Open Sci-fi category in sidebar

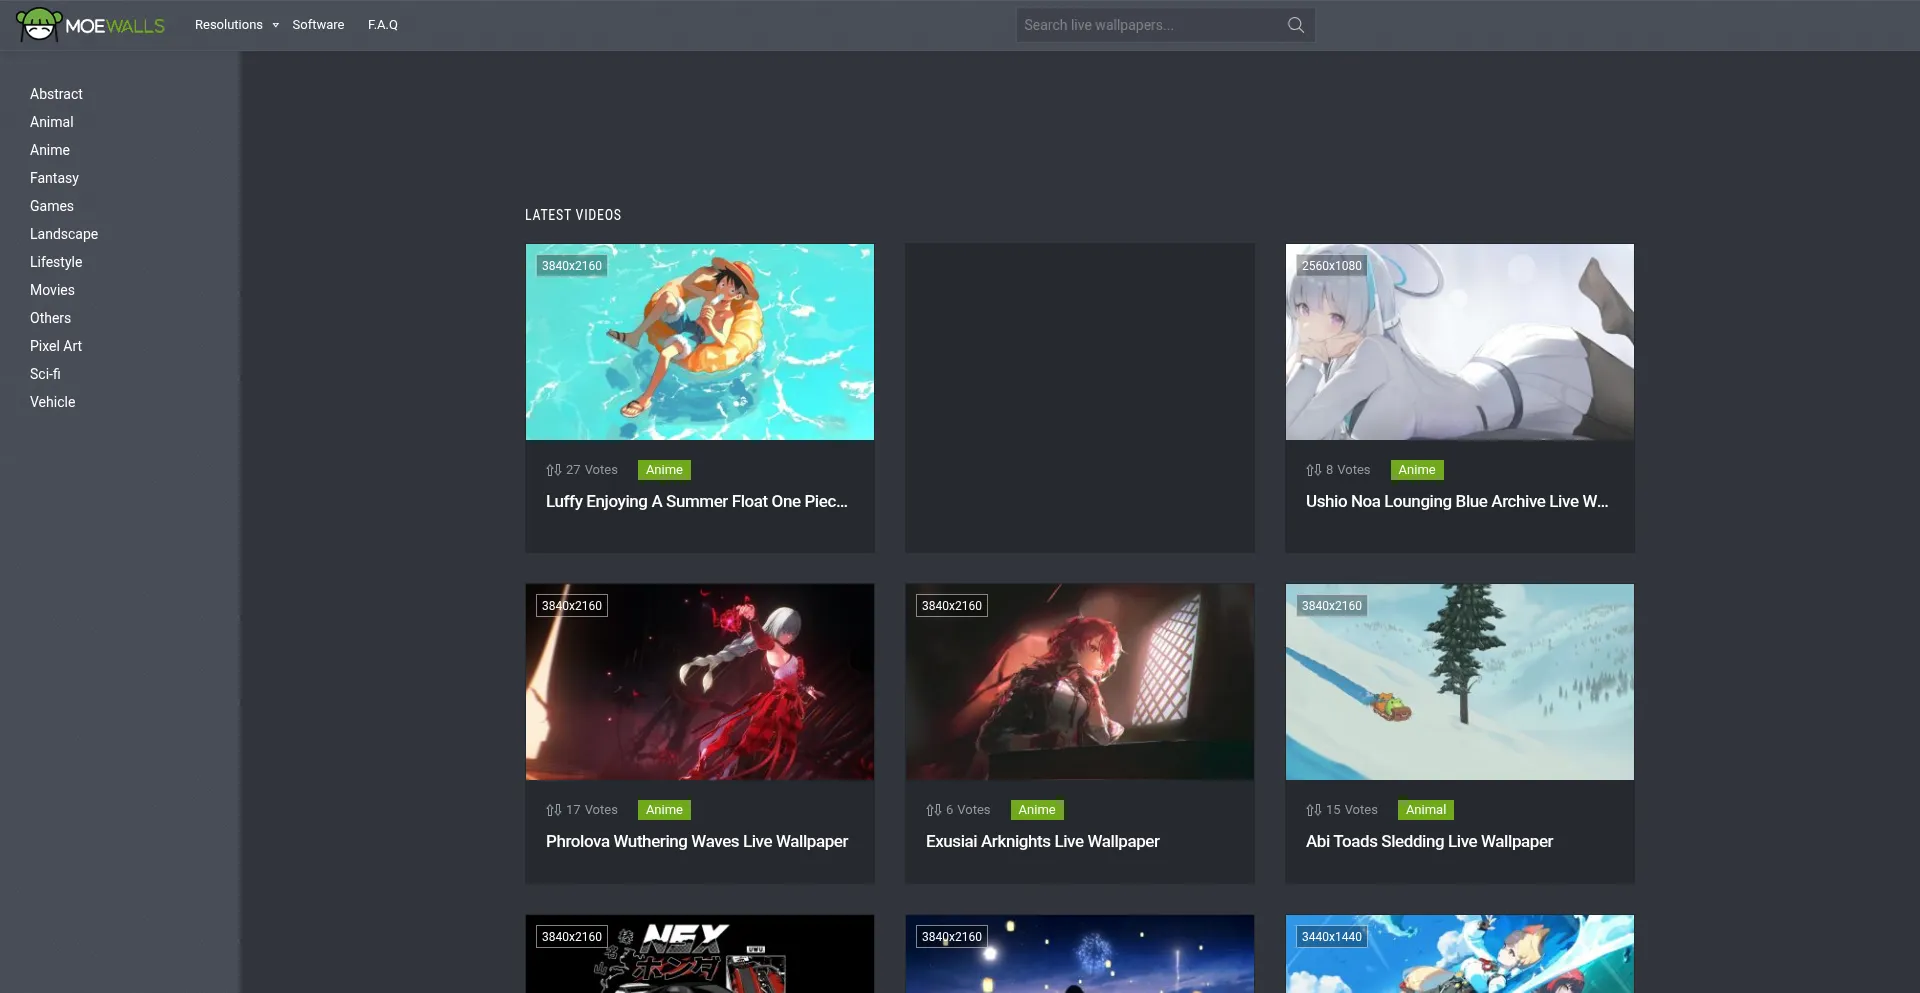point(45,374)
